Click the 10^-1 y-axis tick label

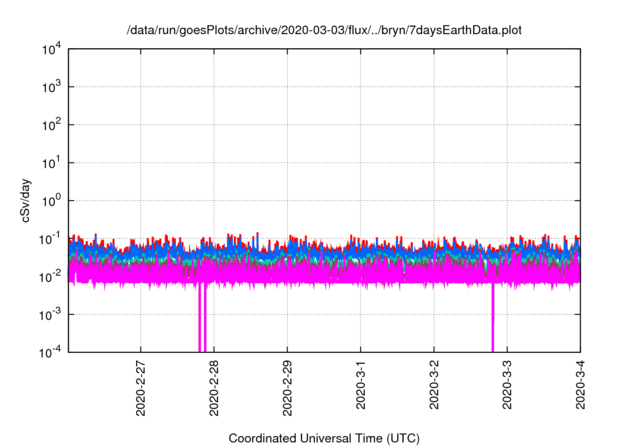(51, 239)
